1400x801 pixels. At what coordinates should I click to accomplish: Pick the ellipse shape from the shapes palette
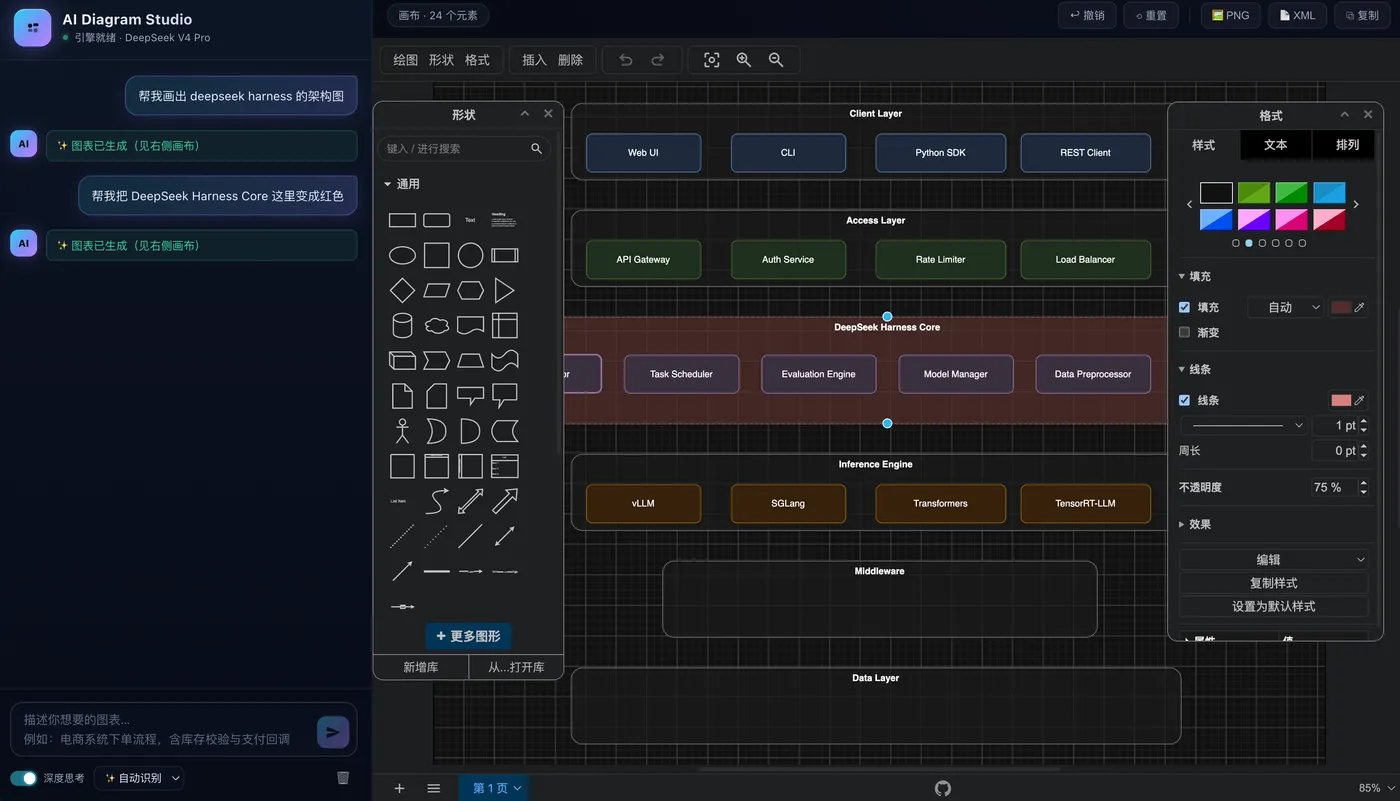point(402,256)
